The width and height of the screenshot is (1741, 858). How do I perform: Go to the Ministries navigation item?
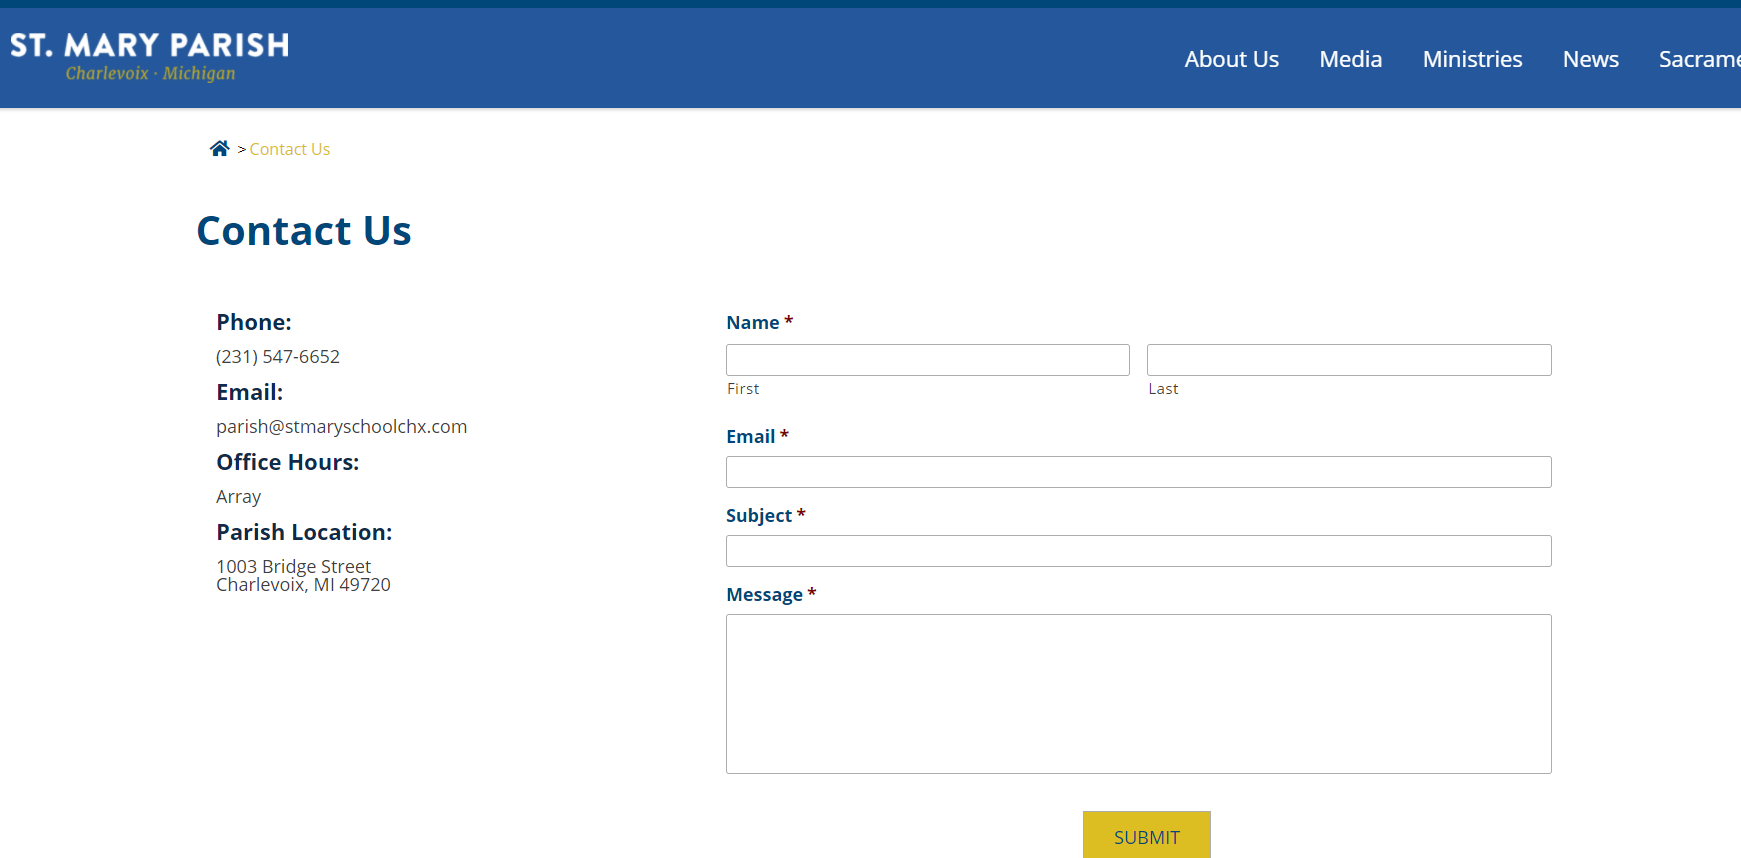pos(1472,59)
